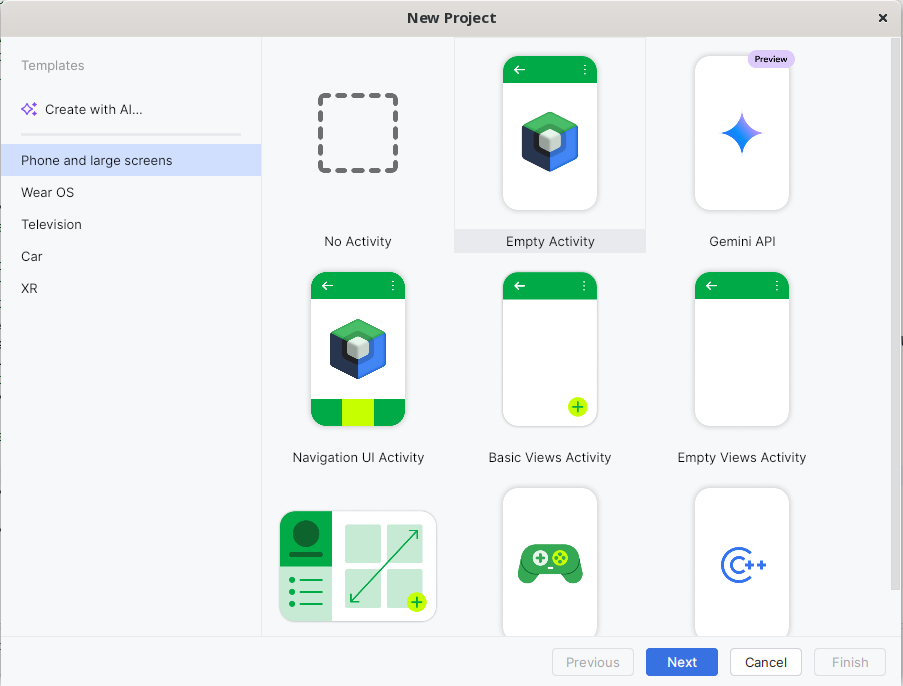Click the Empty Views Activity label
Viewport: 903px width, 686px height.
(742, 457)
